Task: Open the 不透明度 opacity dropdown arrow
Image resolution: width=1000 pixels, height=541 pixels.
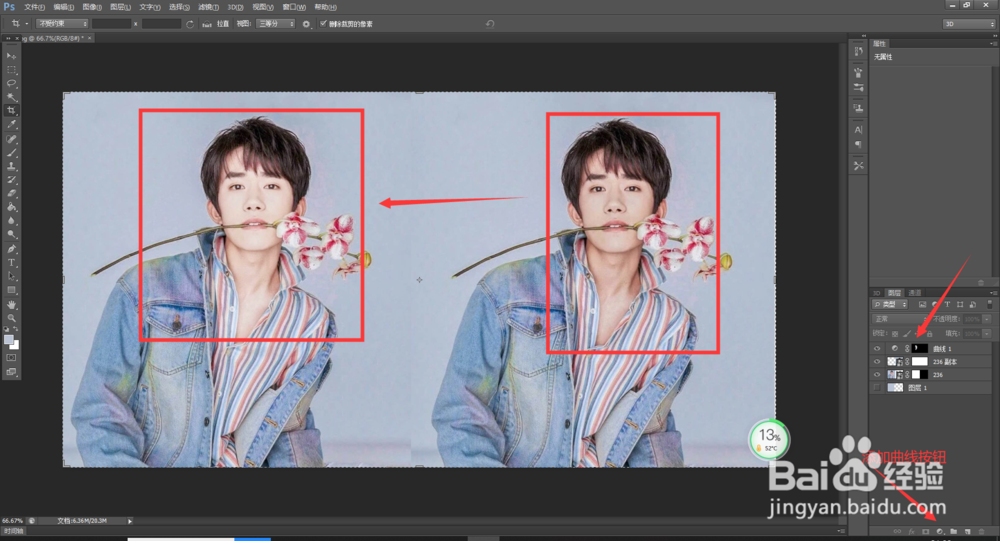Action: 987,318
